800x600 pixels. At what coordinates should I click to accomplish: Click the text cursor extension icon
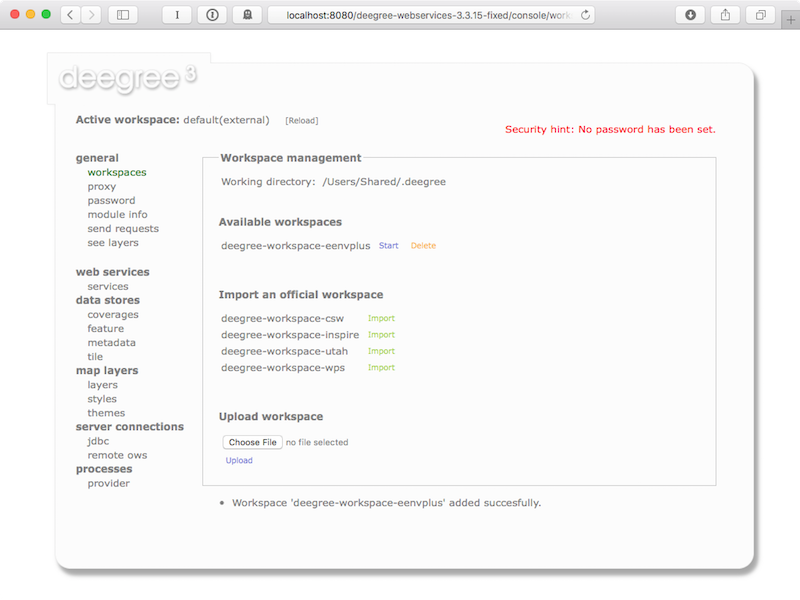(177, 15)
